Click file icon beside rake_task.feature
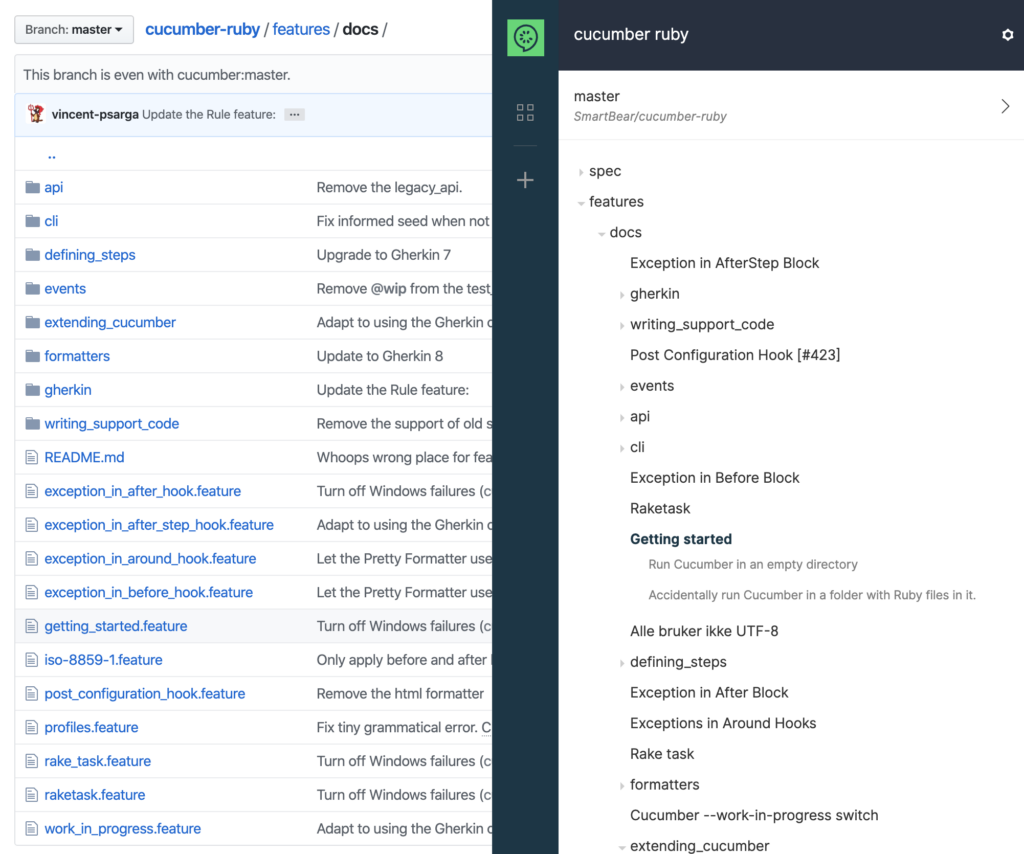The height and width of the screenshot is (854, 1024). [31, 761]
